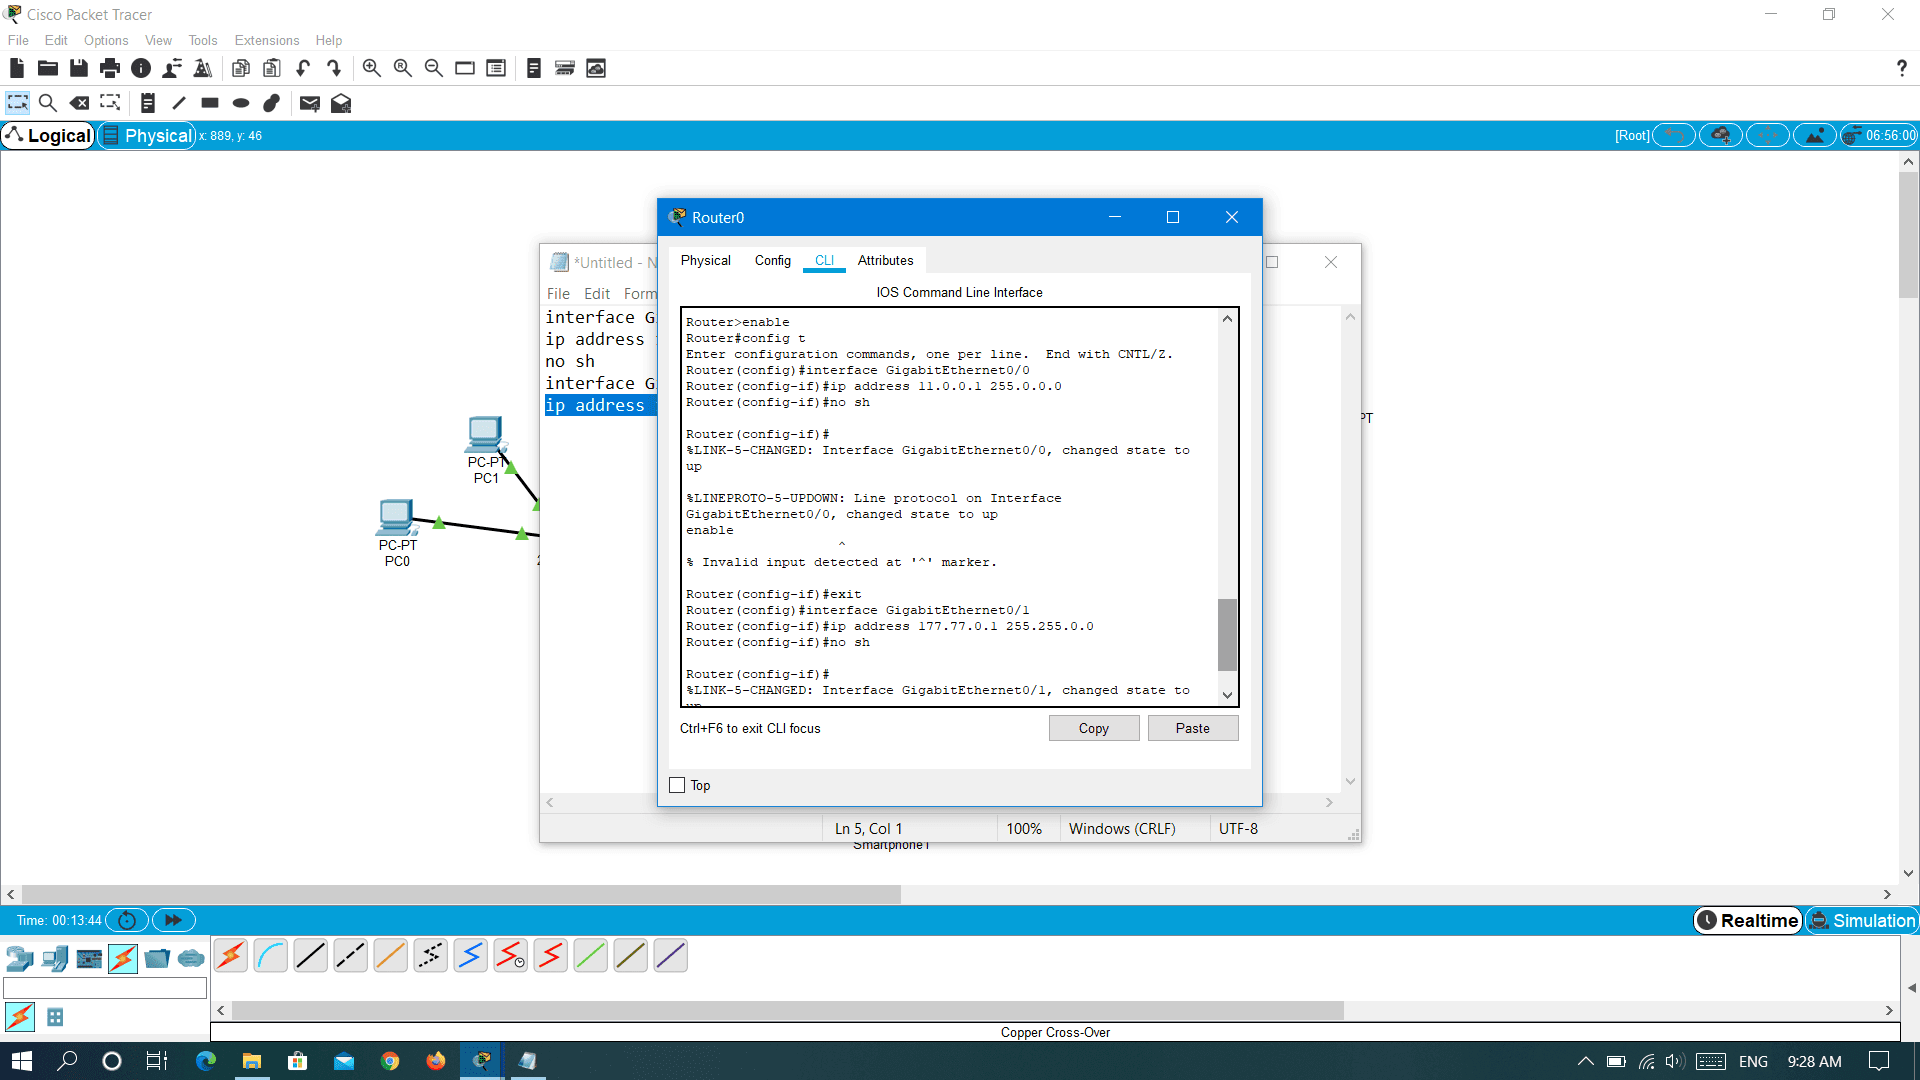The height and width of the screenshot is (1080, 1920).
Task: Choose the Select tool
Action: point(18,103)
